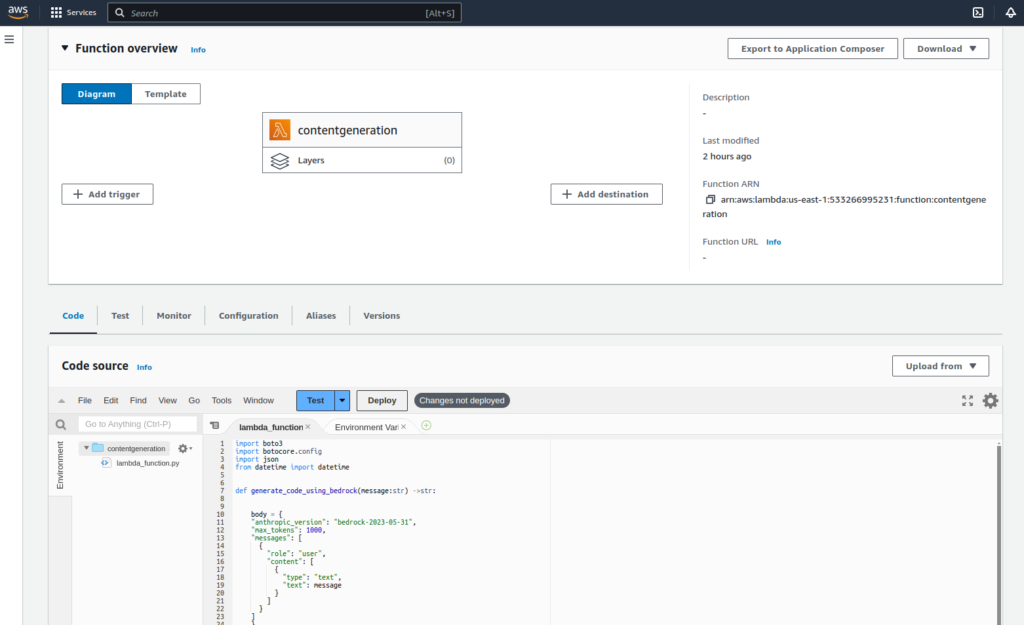The width and height of the screenshot is (1024, 625).
Task: Click the Layers stack icon
Action: 280,161
